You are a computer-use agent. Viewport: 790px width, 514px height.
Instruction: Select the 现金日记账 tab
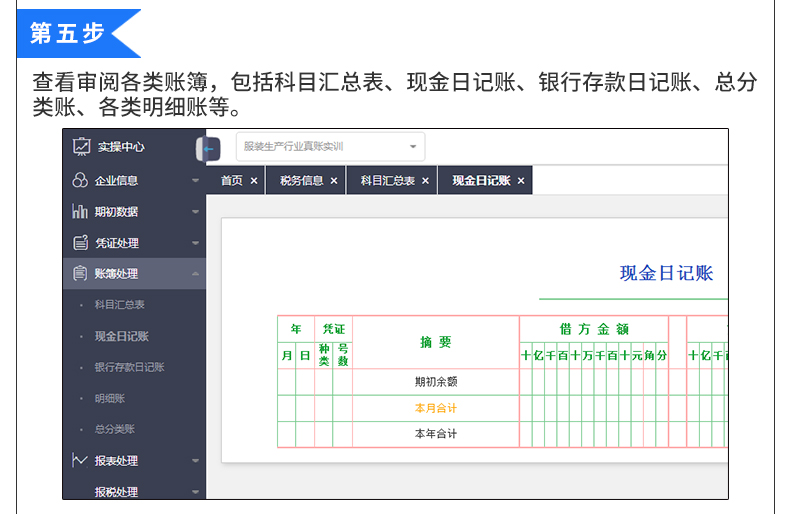pyautogui.click(x=481, y=180)
